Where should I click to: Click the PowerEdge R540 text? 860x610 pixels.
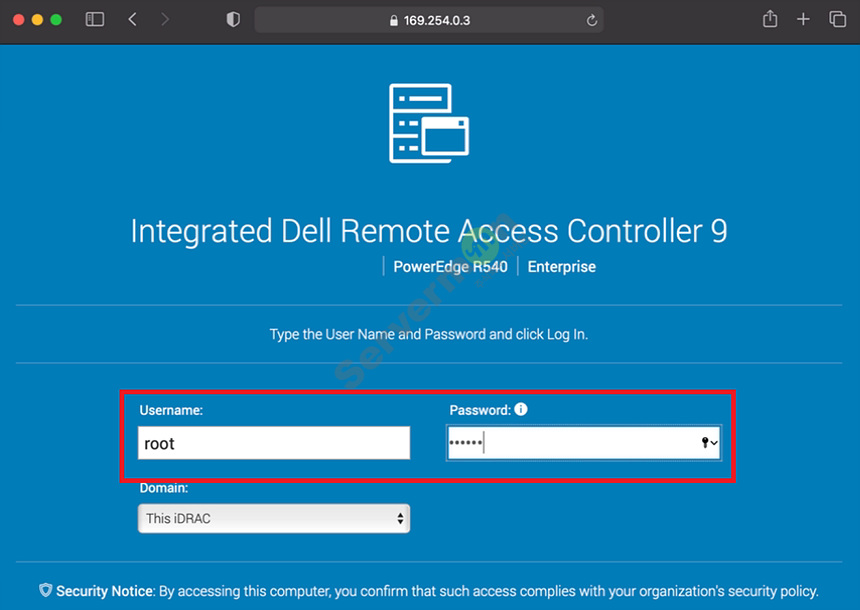(x=450, y=267)
